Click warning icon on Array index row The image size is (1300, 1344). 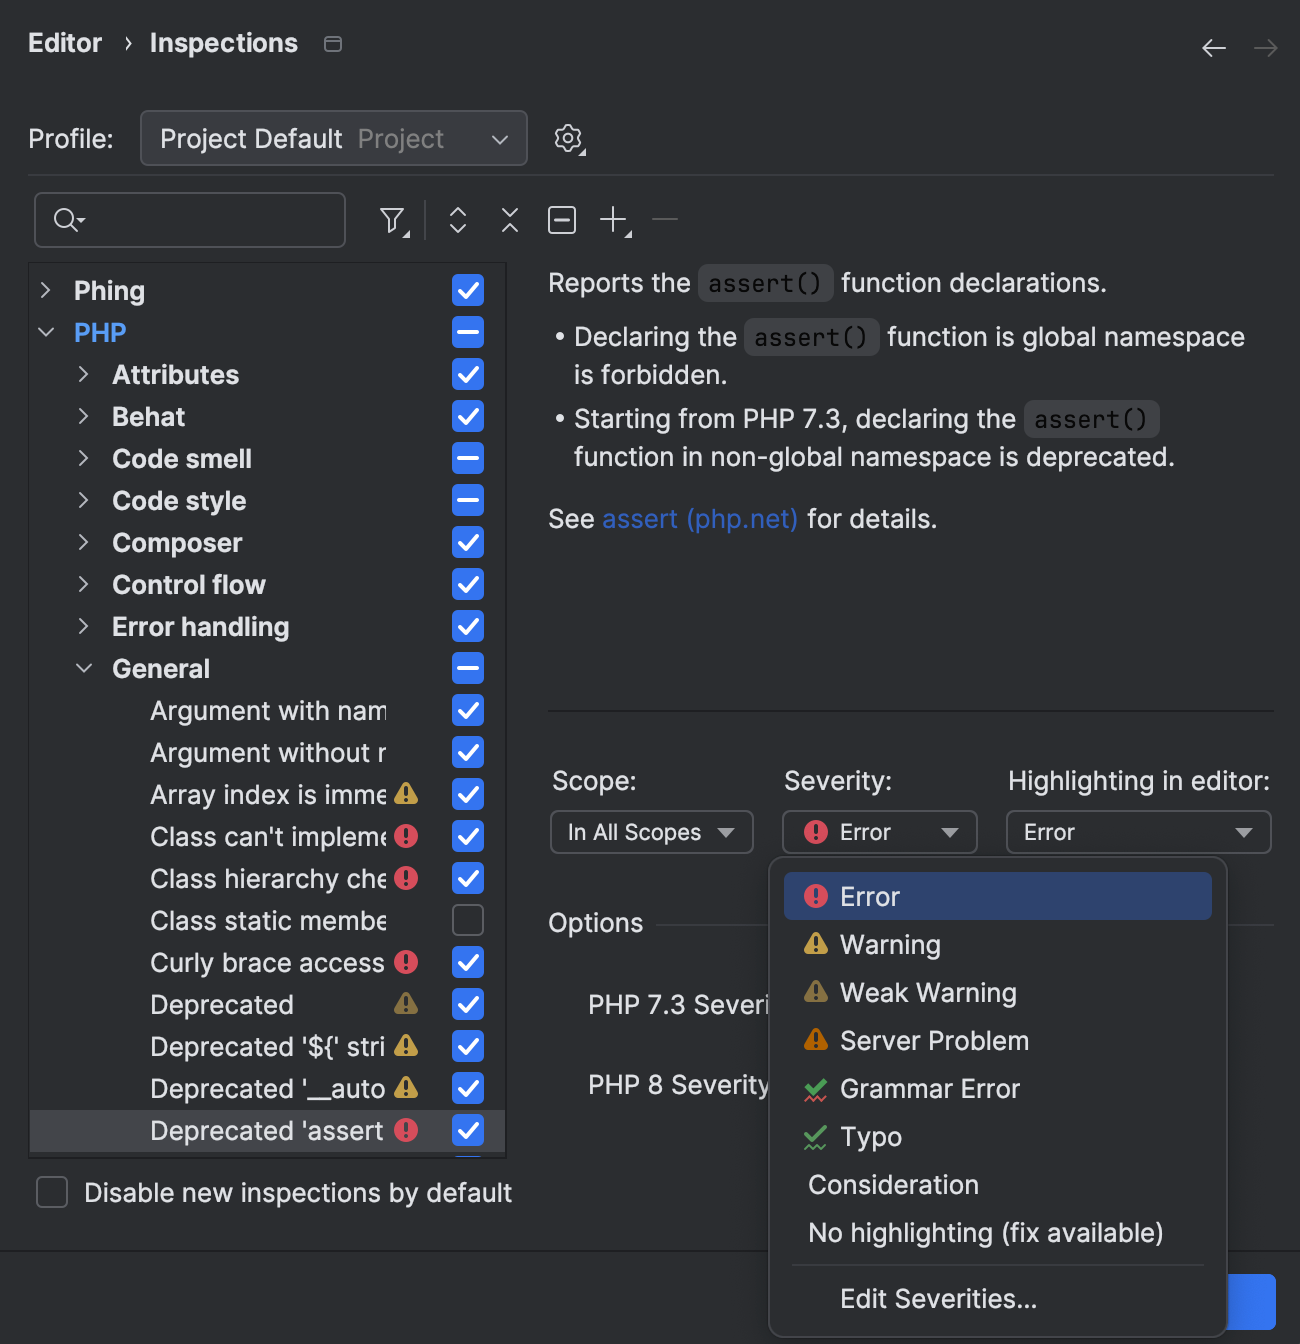pyautogui.click(x=406, y=794)
